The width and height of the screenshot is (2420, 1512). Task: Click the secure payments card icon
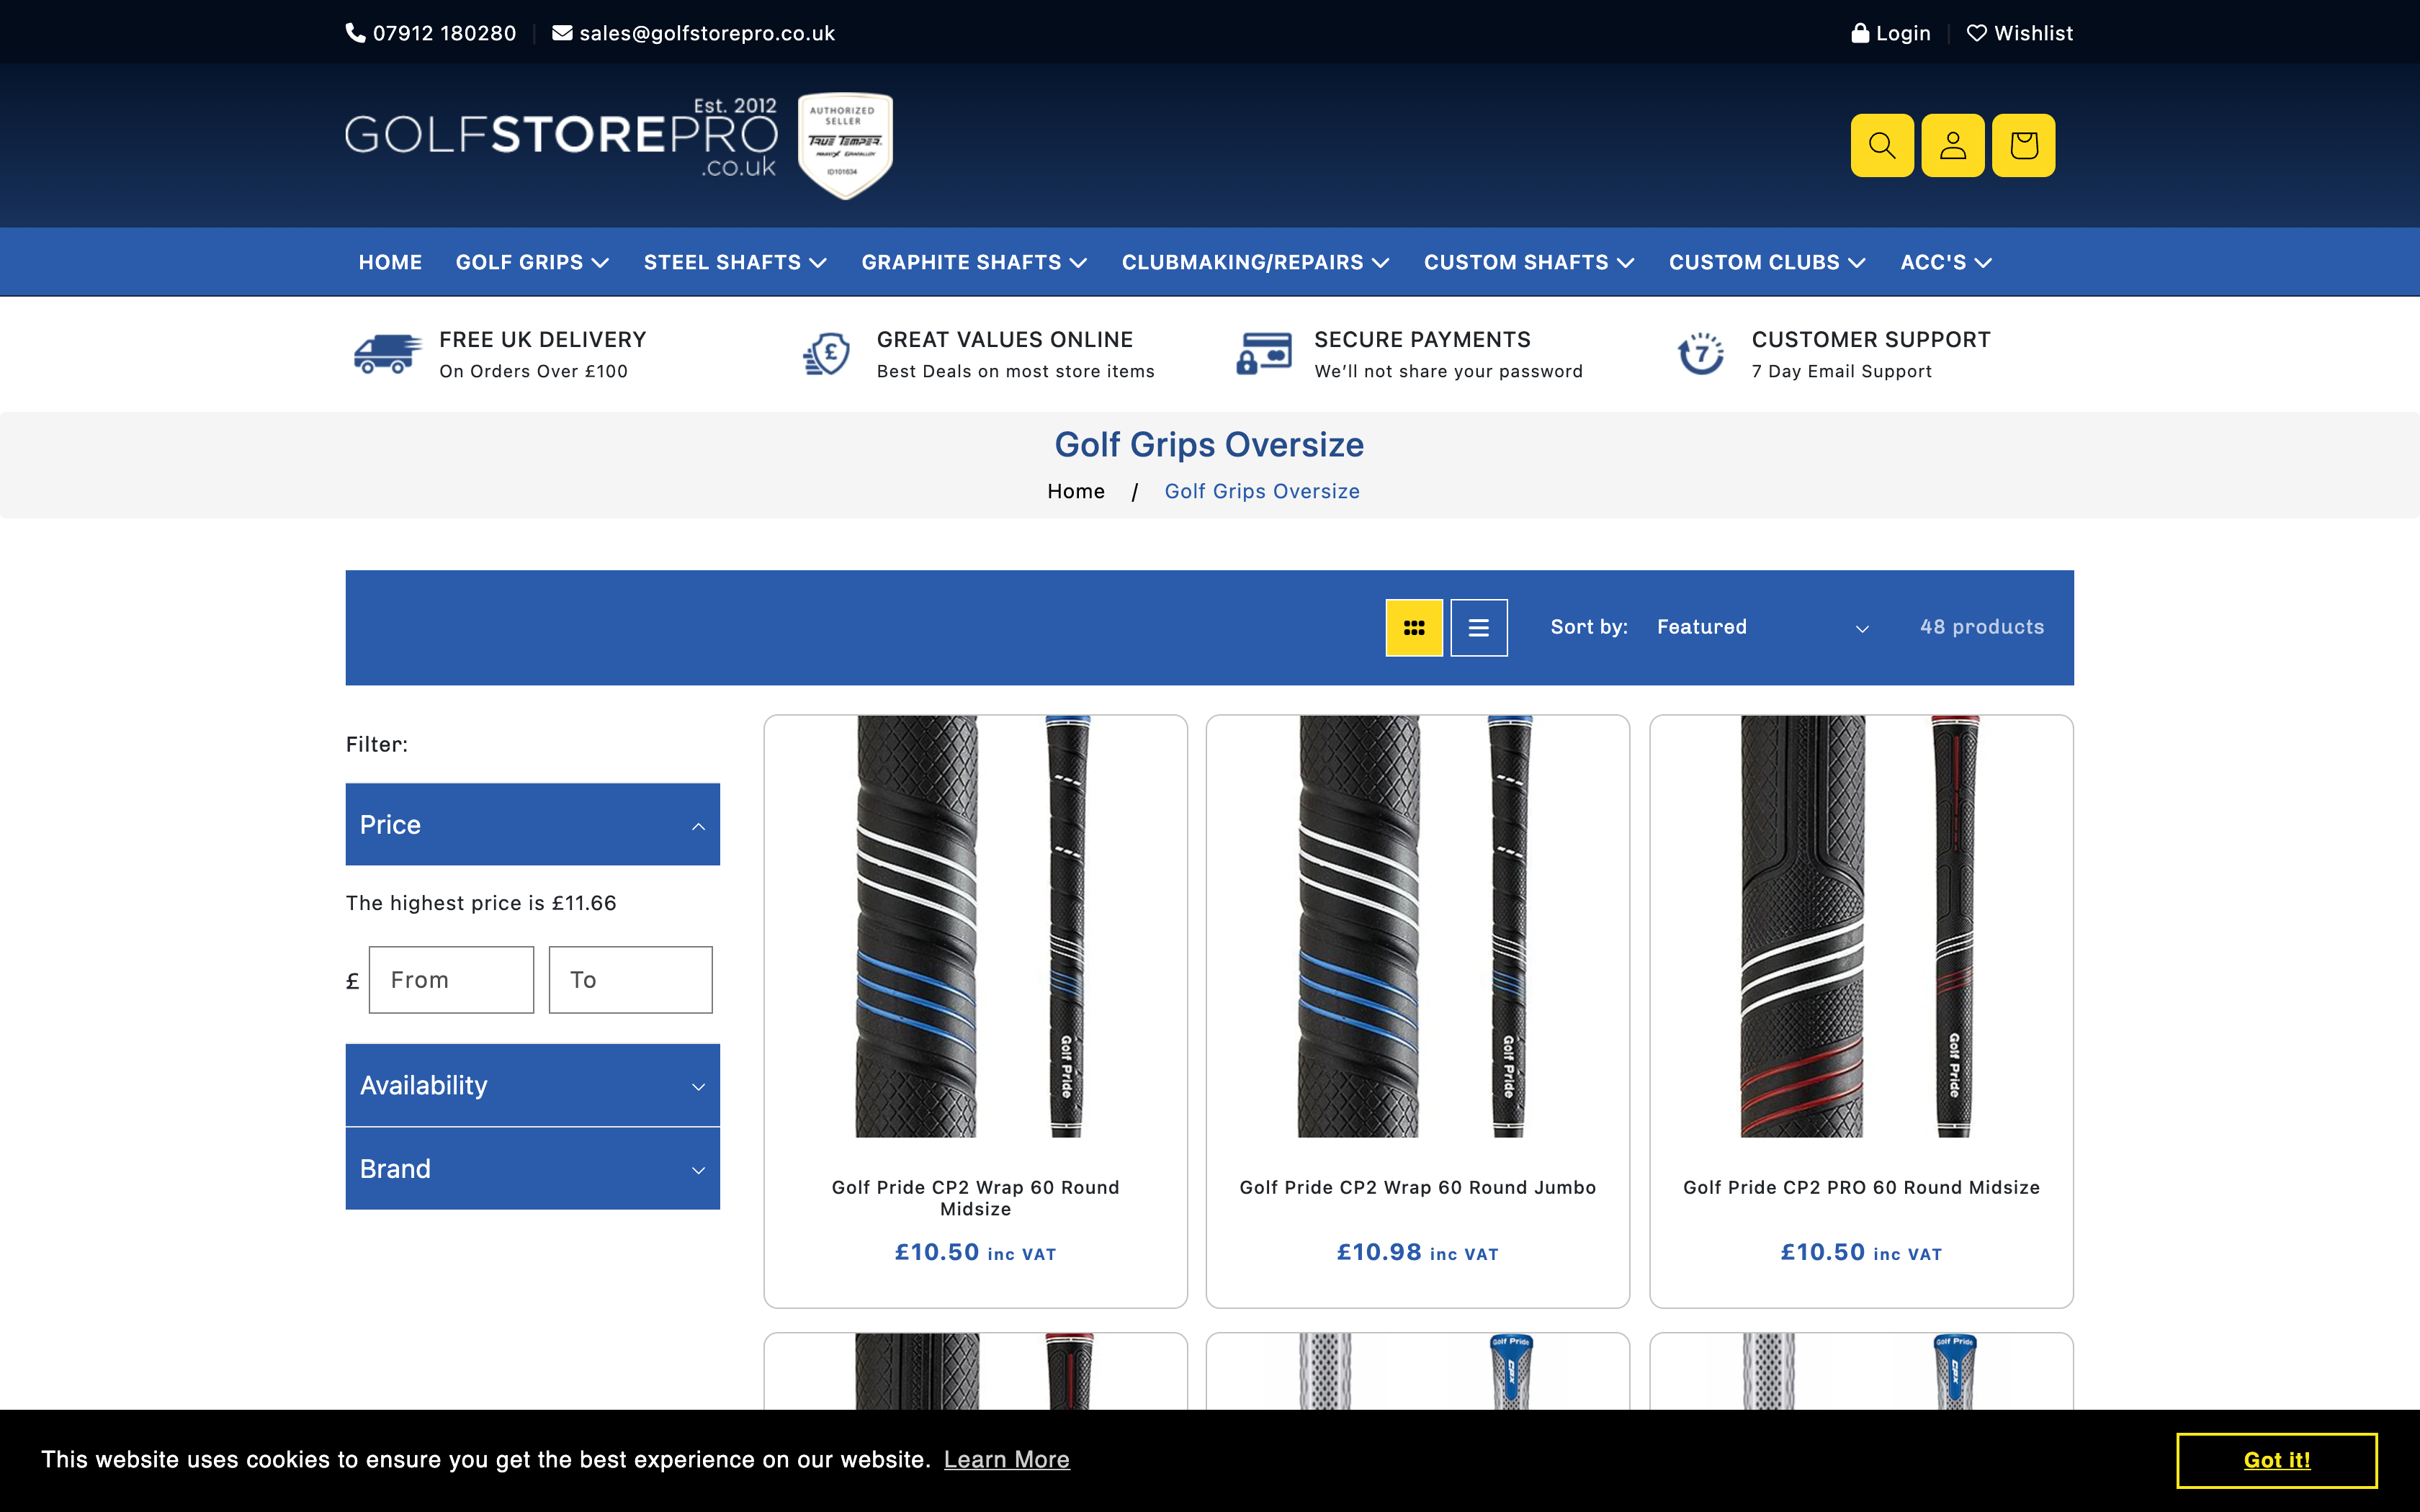[1264, 354]
